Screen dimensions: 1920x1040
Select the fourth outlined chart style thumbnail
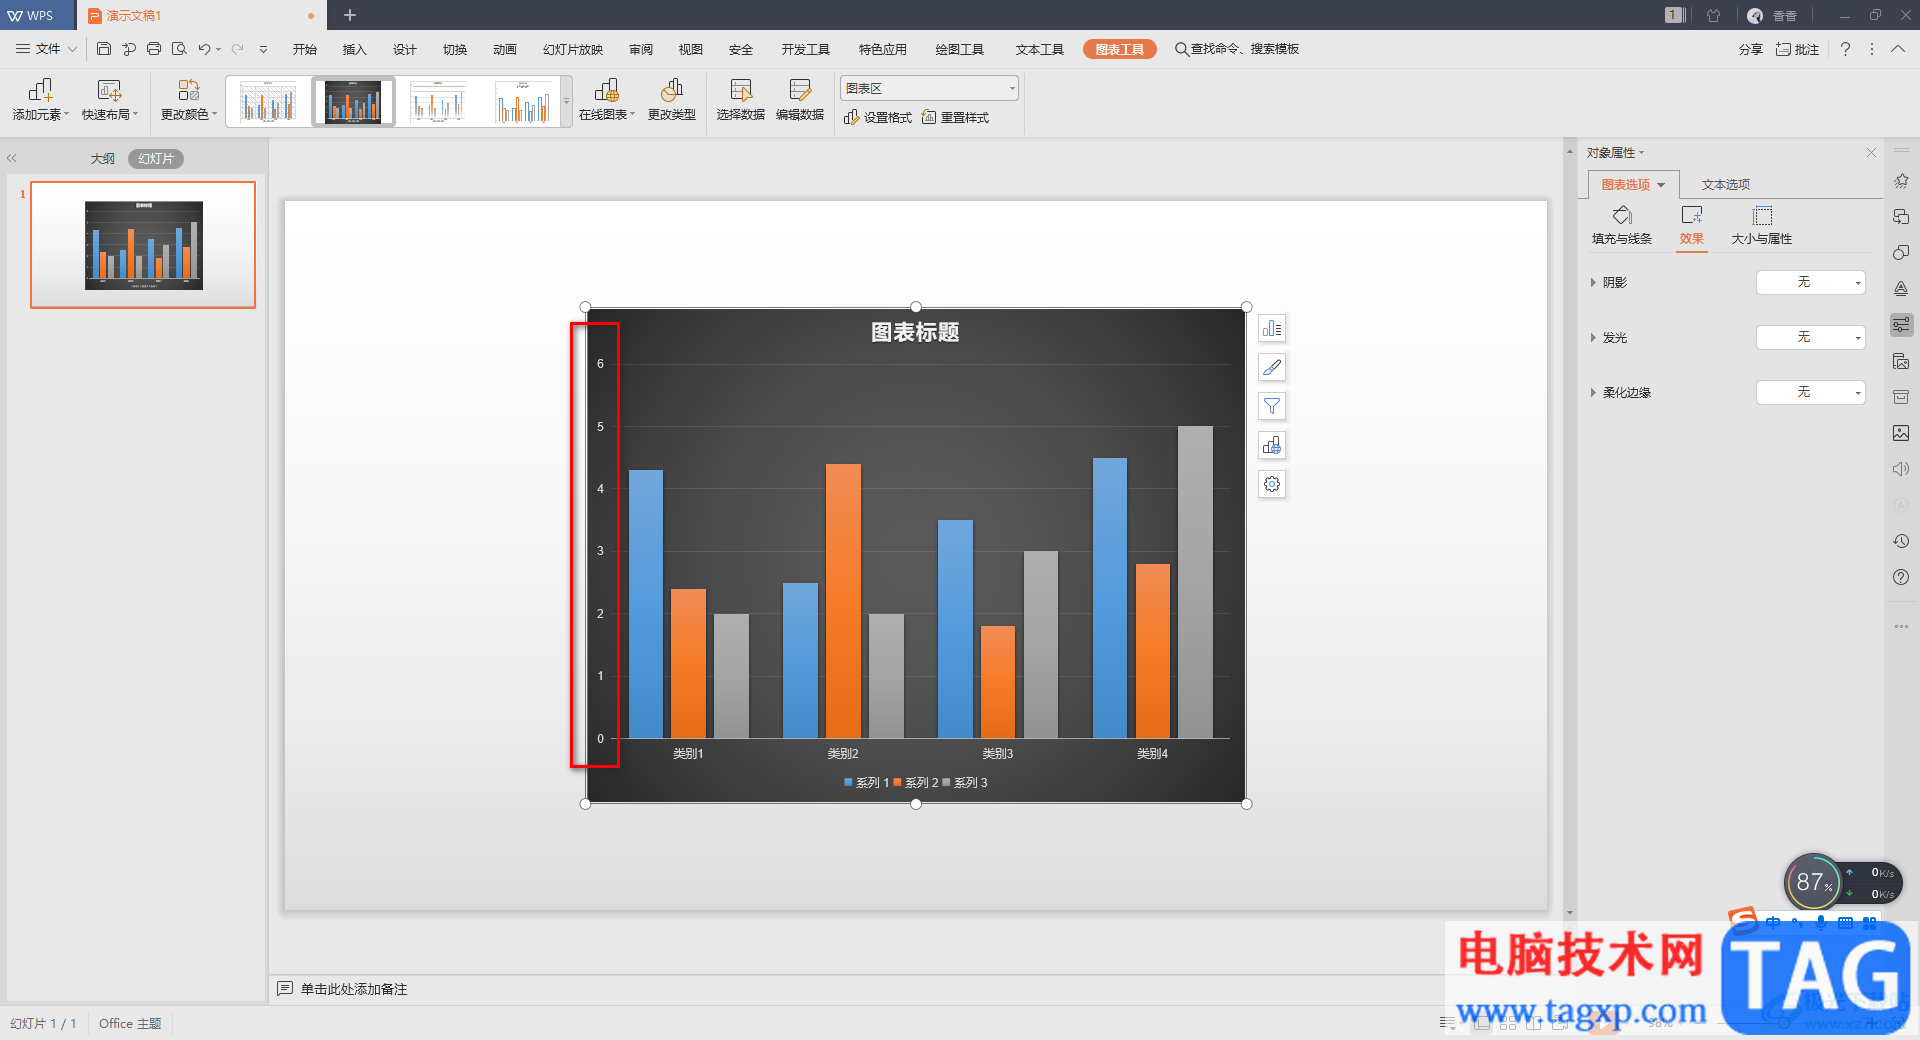524,102
